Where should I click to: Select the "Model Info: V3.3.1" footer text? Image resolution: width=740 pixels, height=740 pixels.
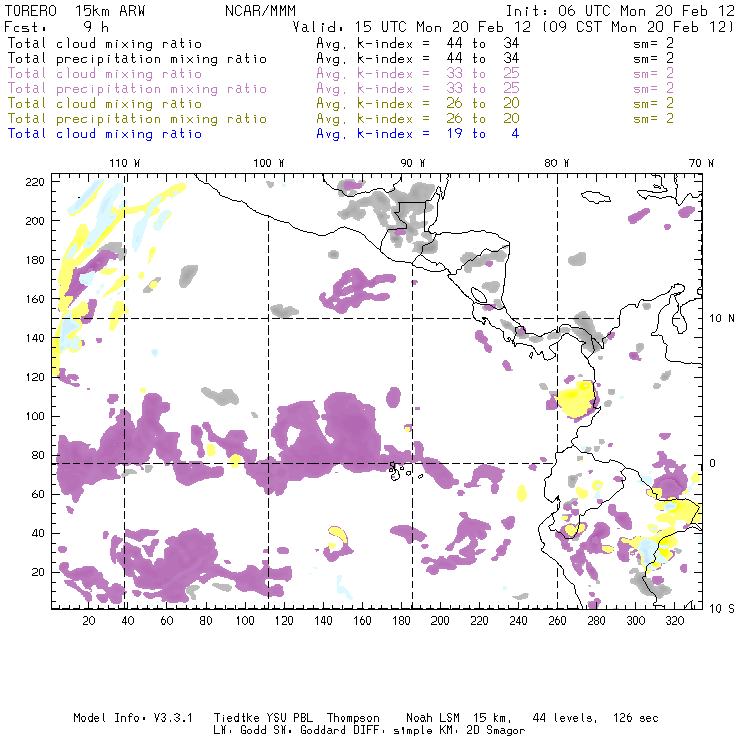(133, 718)
